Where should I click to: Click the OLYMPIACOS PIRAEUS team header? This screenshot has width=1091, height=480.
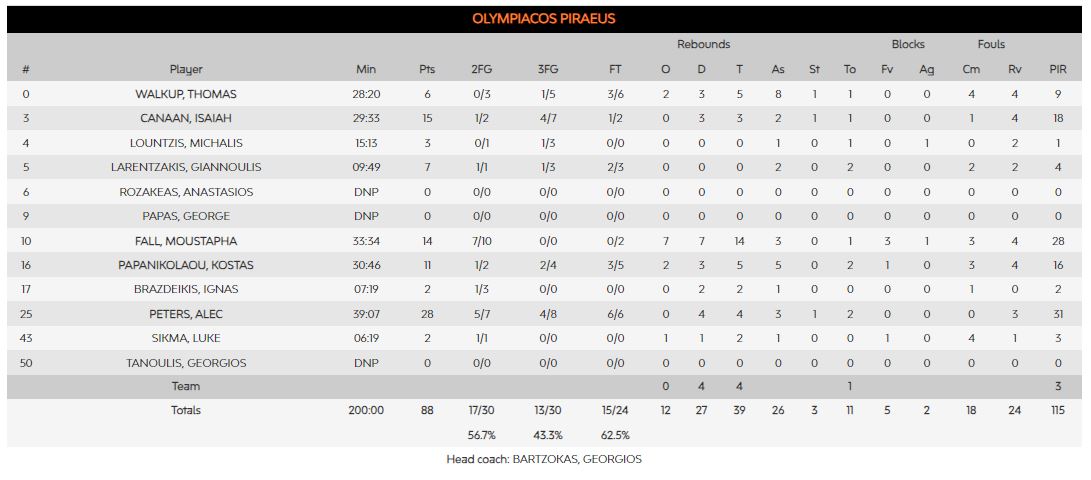click(x=544, y=18)
